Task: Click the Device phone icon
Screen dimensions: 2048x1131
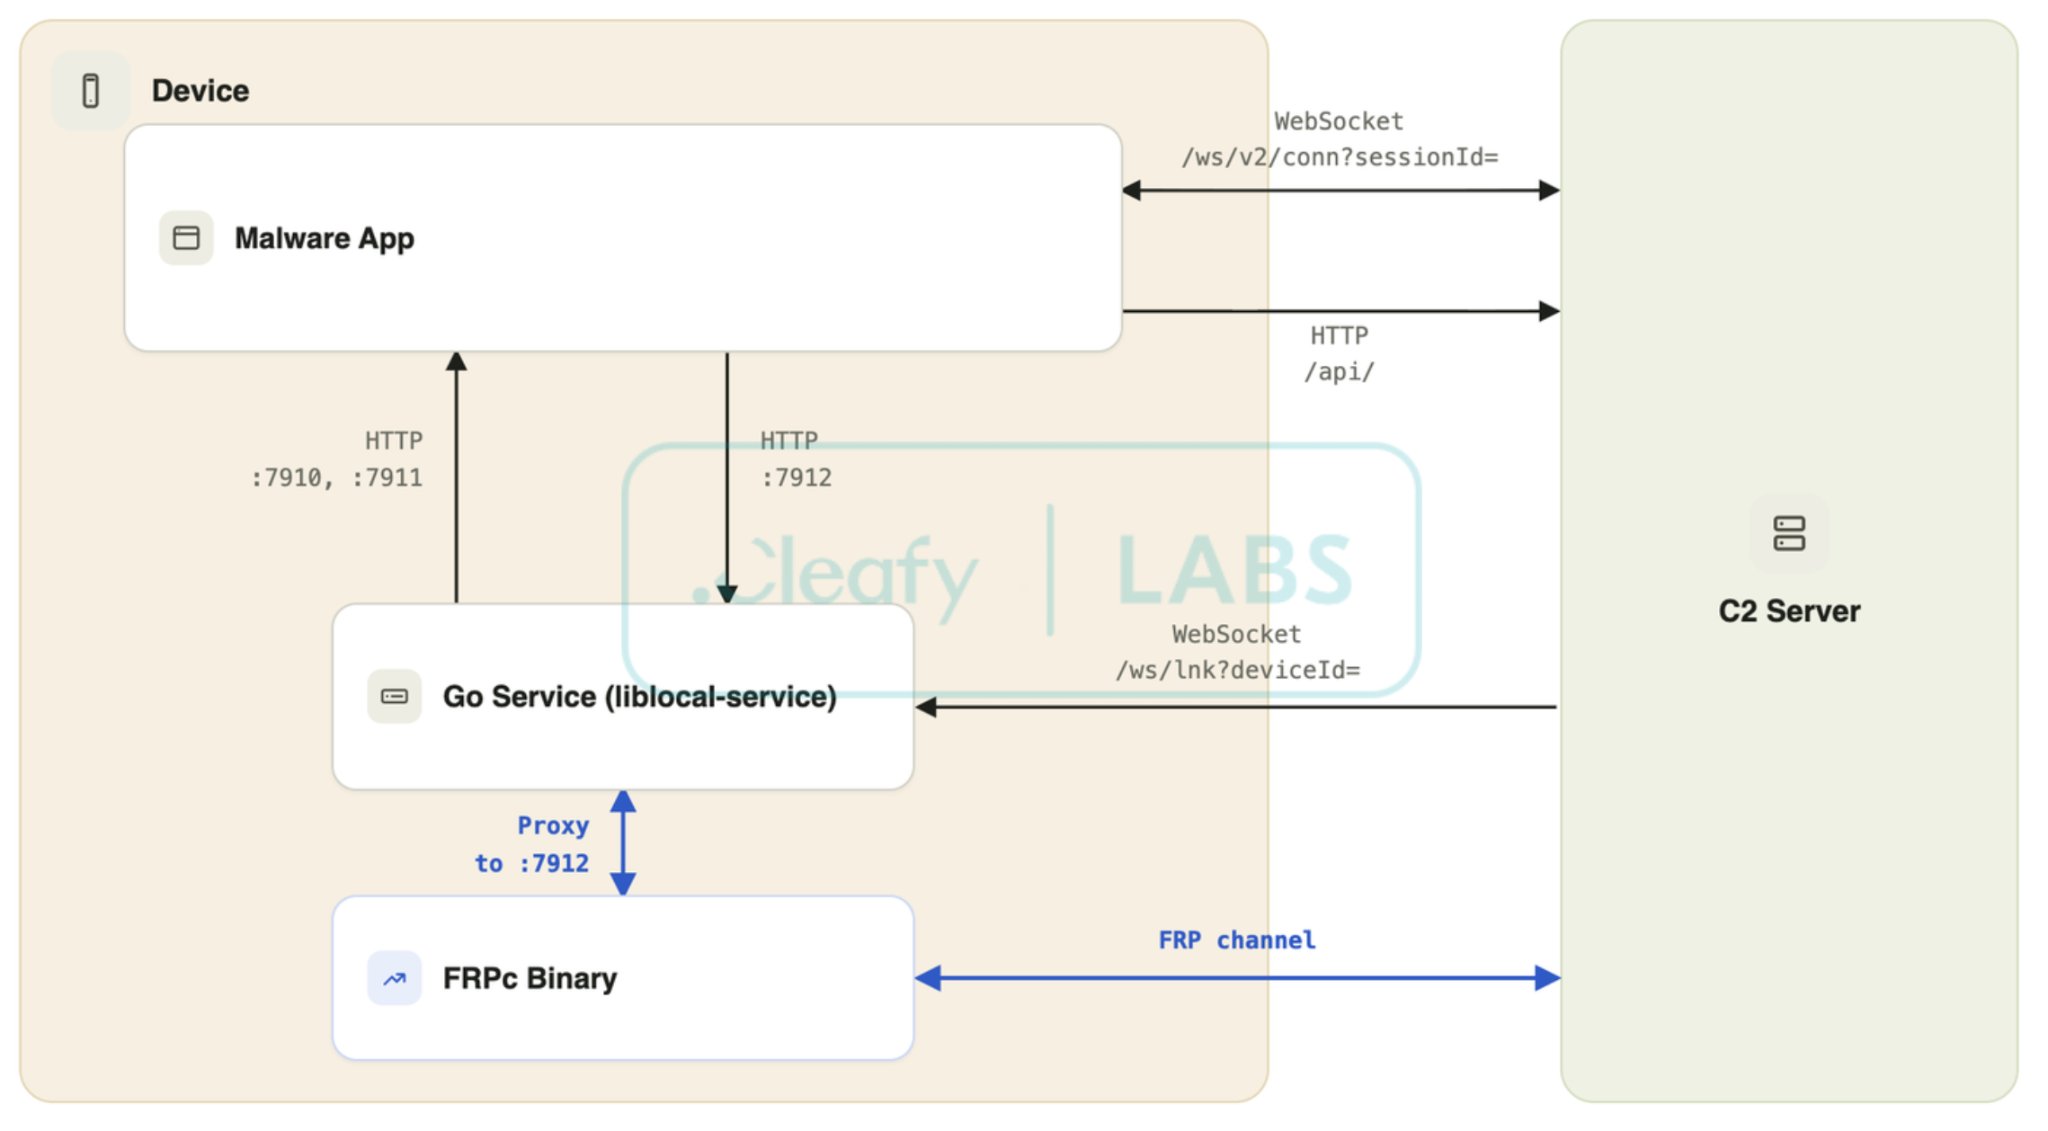Action: tap(90, 90)
